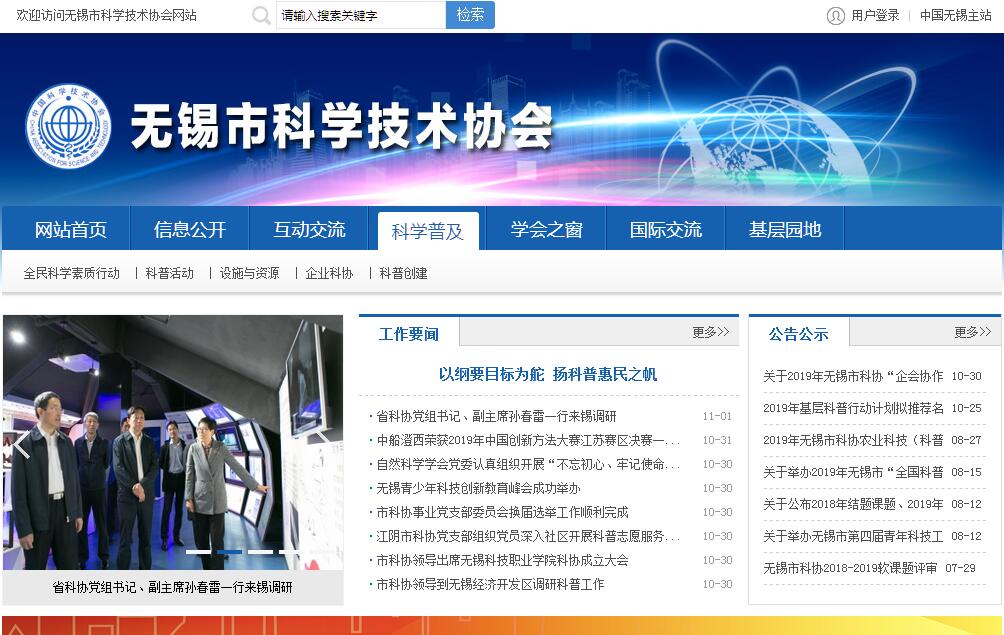This screenshot has height=635, width=1004.
Task: Click the search keyword input field
Action: [360, 16]
